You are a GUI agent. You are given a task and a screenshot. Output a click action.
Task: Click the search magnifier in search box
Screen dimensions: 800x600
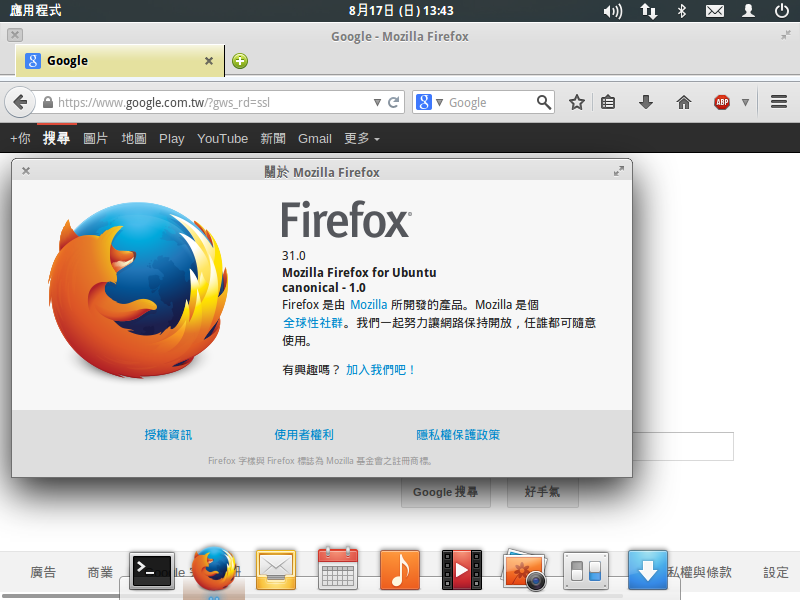click(x=544, y=103)
